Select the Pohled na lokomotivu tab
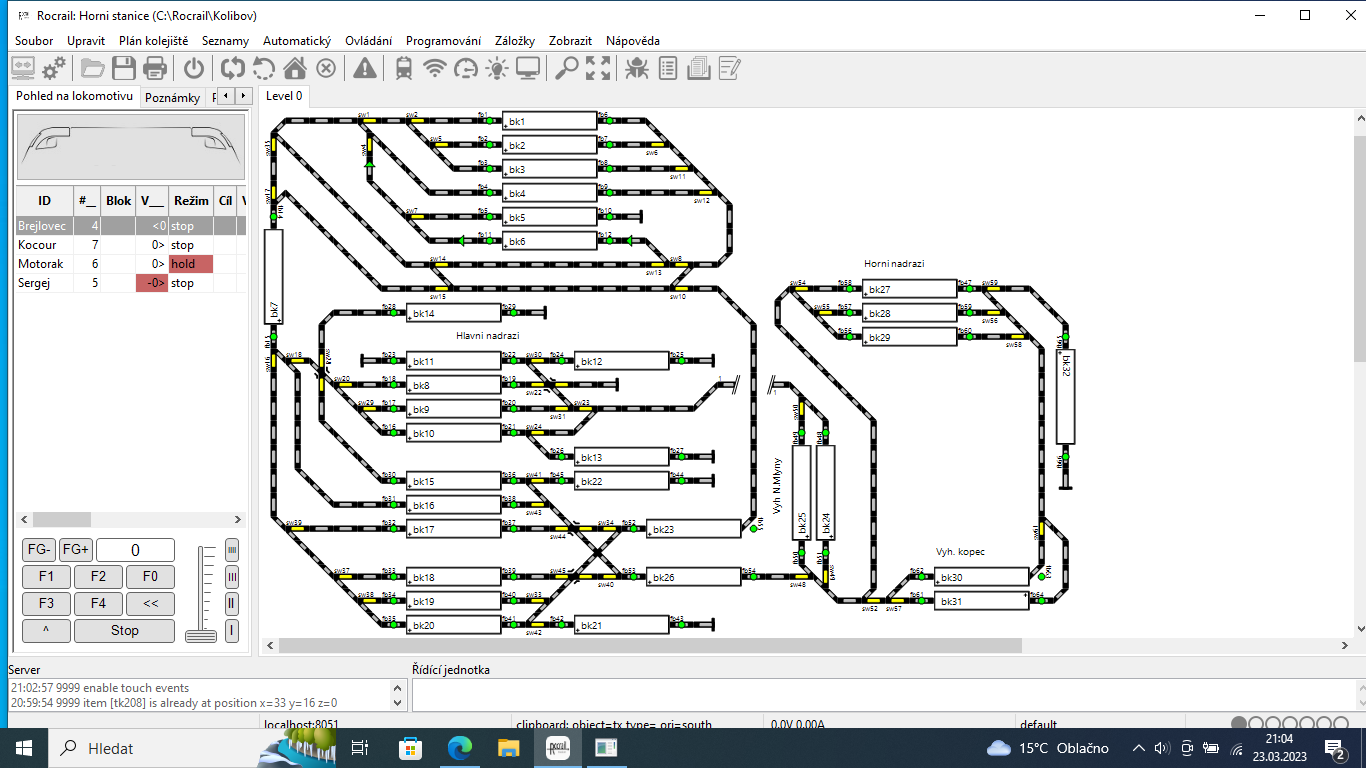The width and height of the screenshot is (1366, 768). click(x=74, y=96)
